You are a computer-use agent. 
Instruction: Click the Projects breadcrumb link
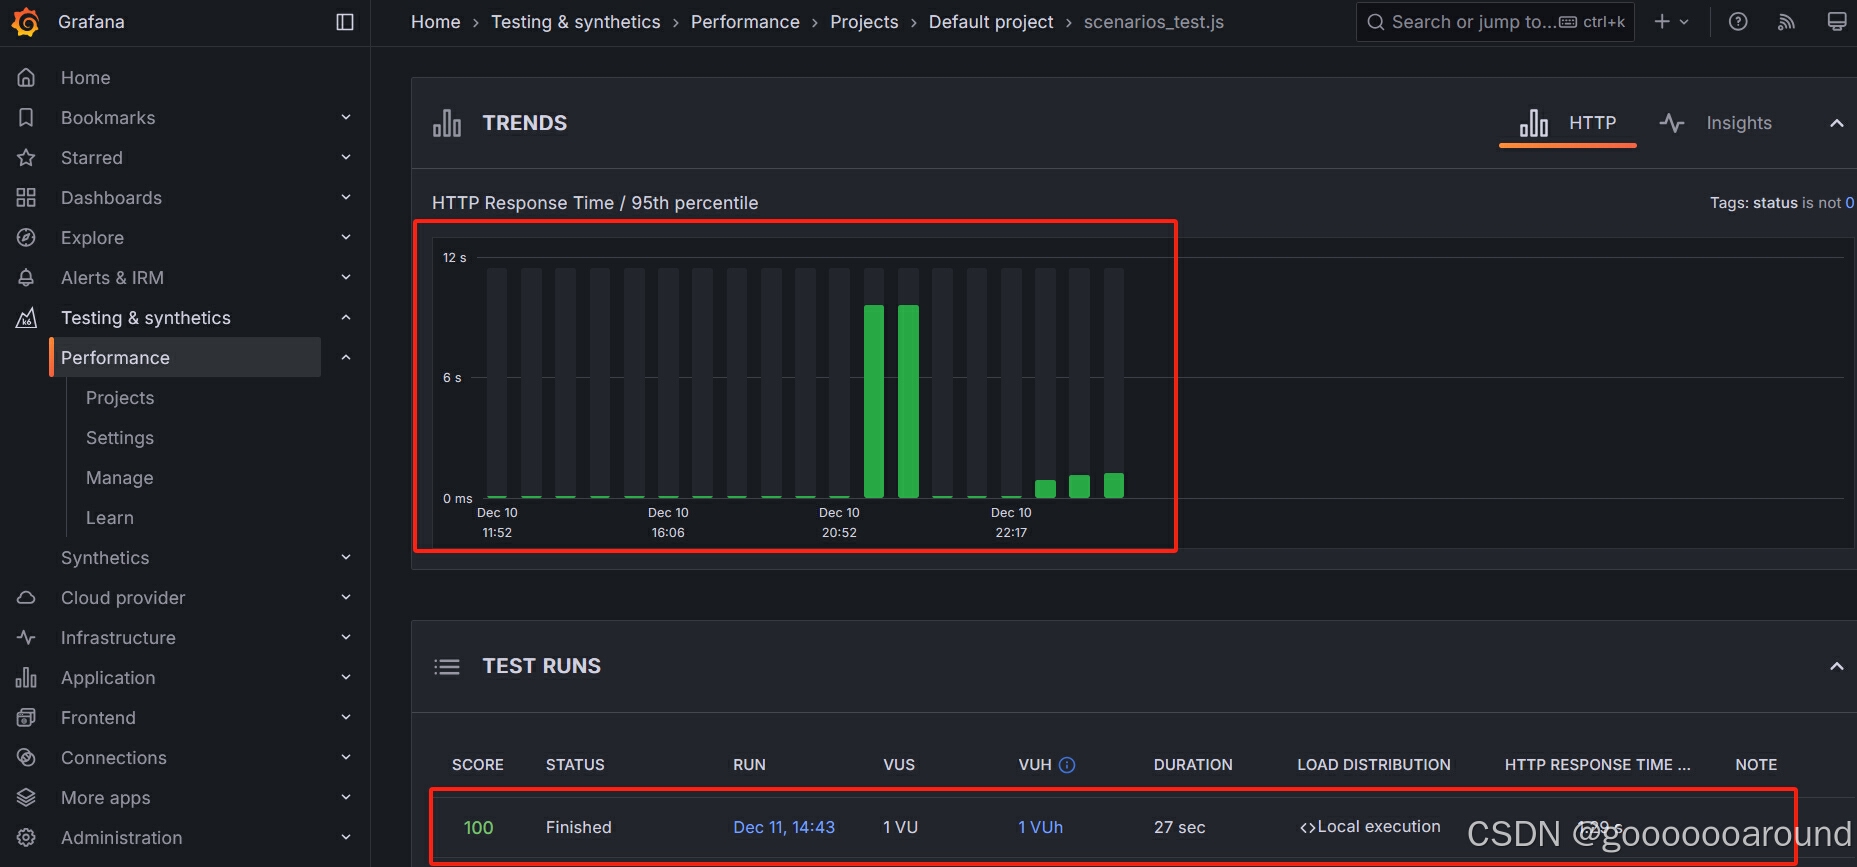tap(864, 22)
